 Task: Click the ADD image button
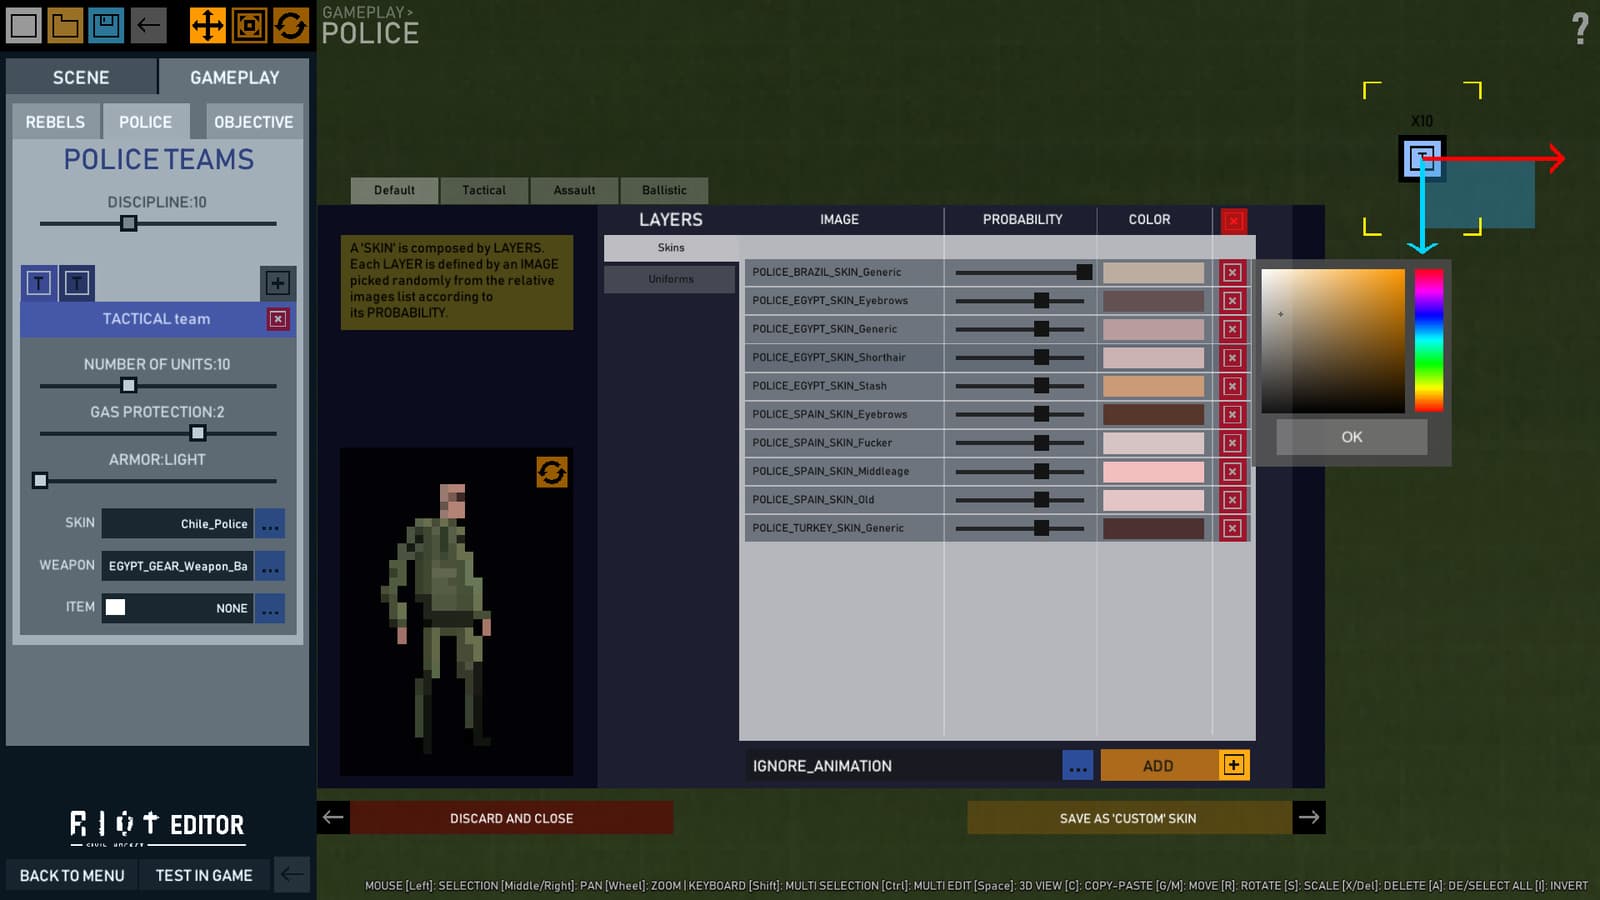tap(1159, 765)
